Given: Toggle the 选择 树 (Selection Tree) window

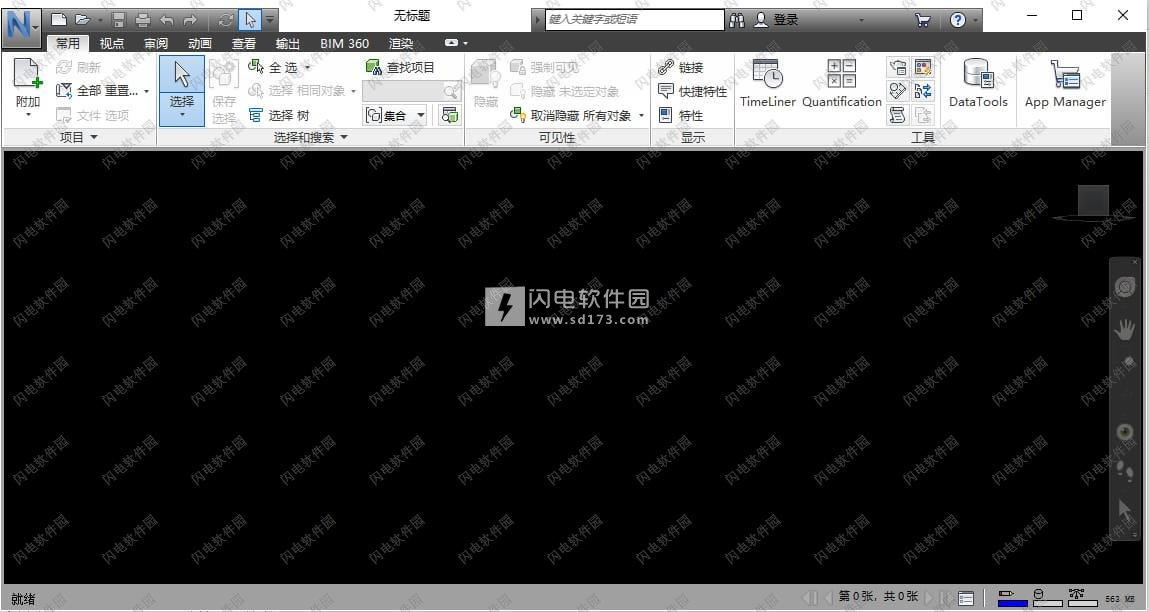Looking at the screenshot, I should coord(278,115).
